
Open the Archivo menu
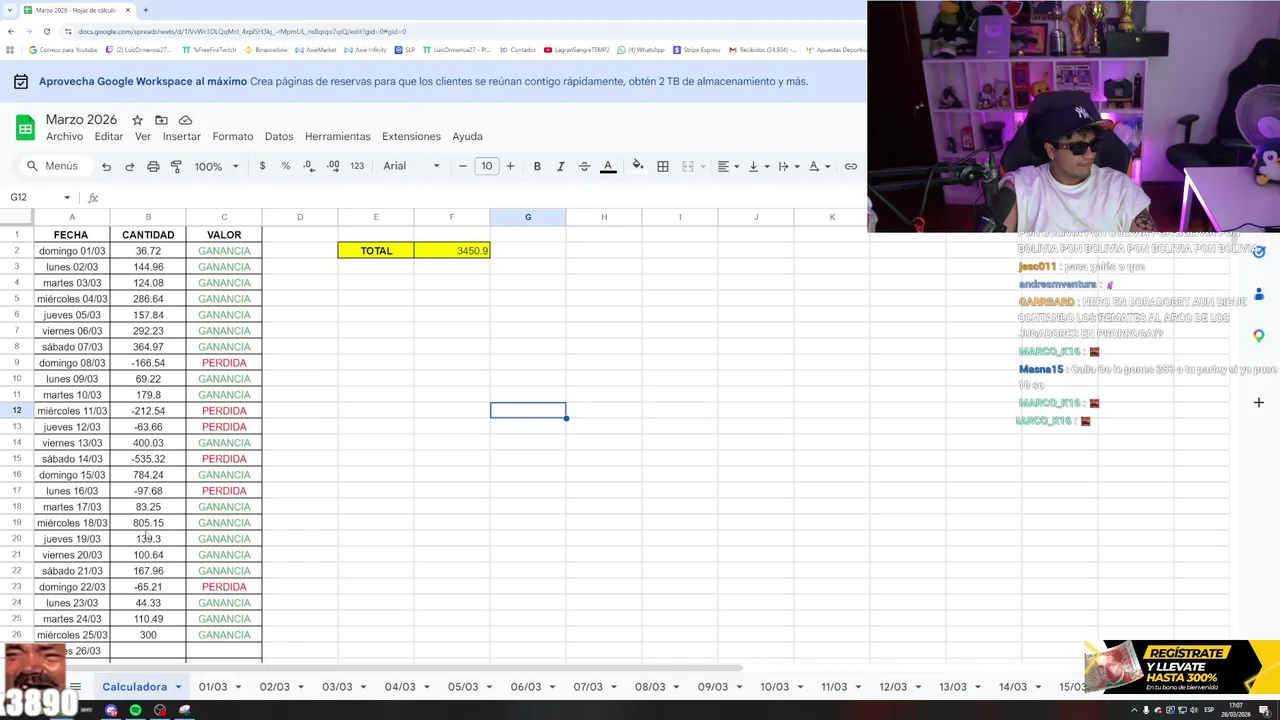pyautogui.click(x=64, y=136)
